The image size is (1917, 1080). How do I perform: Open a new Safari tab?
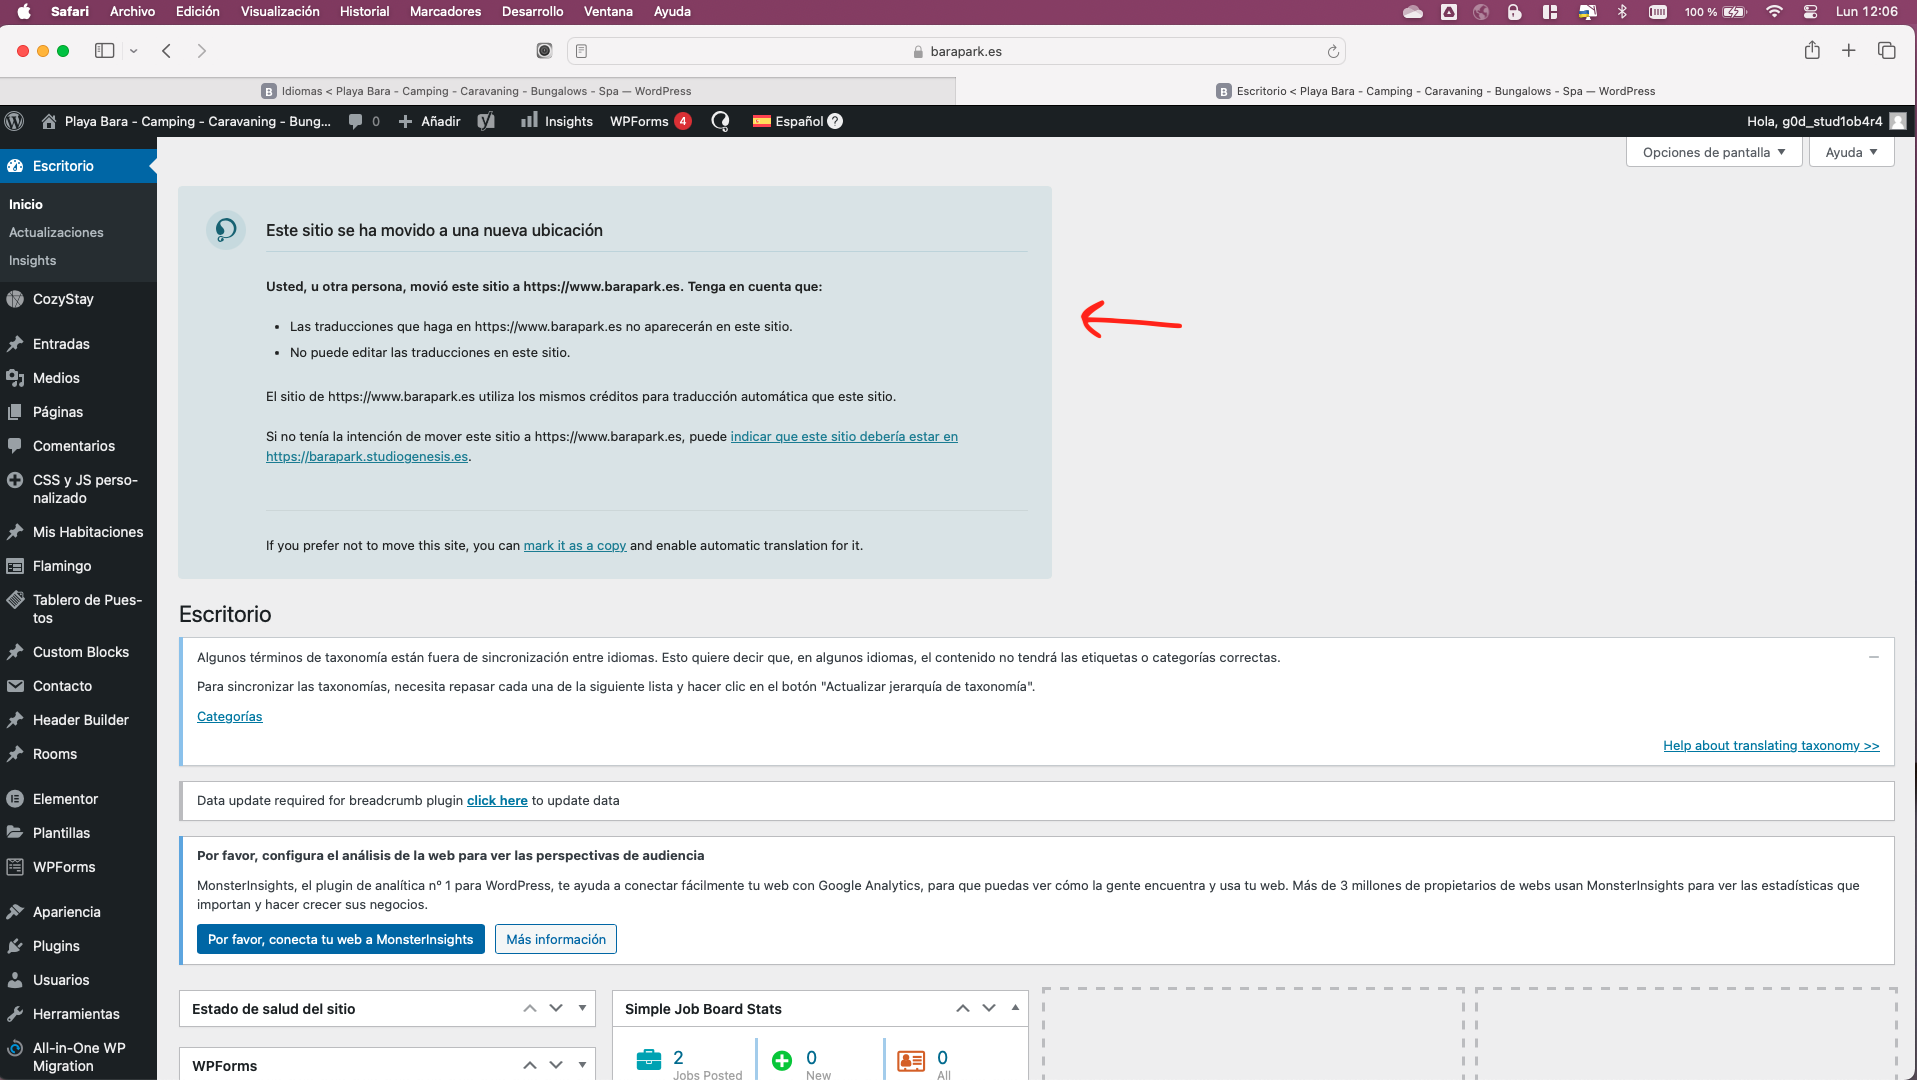click(x=1849, y=50)
